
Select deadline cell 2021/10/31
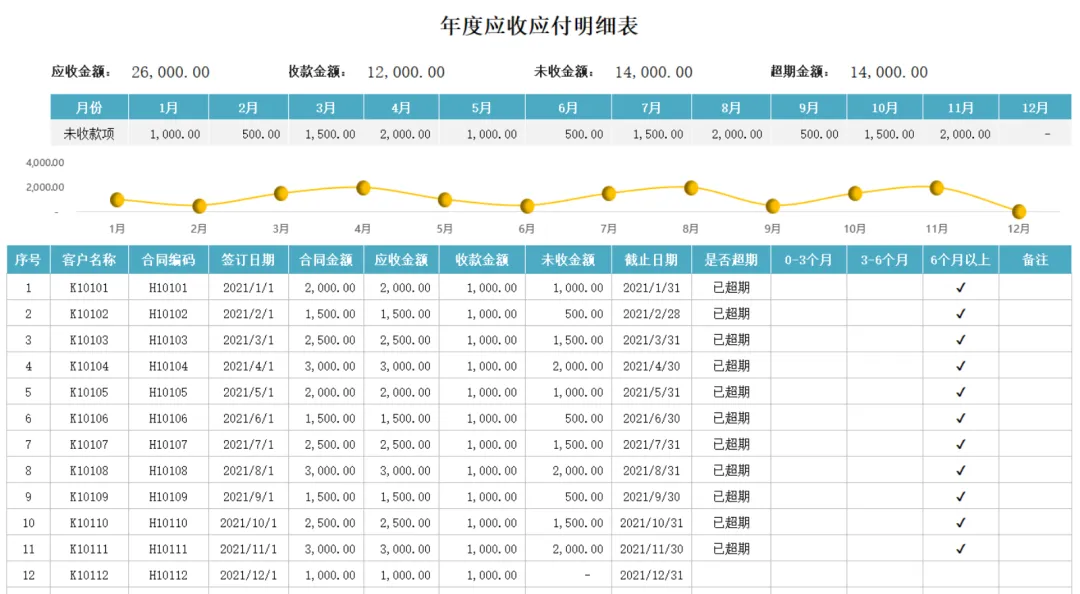pos(651,524)
